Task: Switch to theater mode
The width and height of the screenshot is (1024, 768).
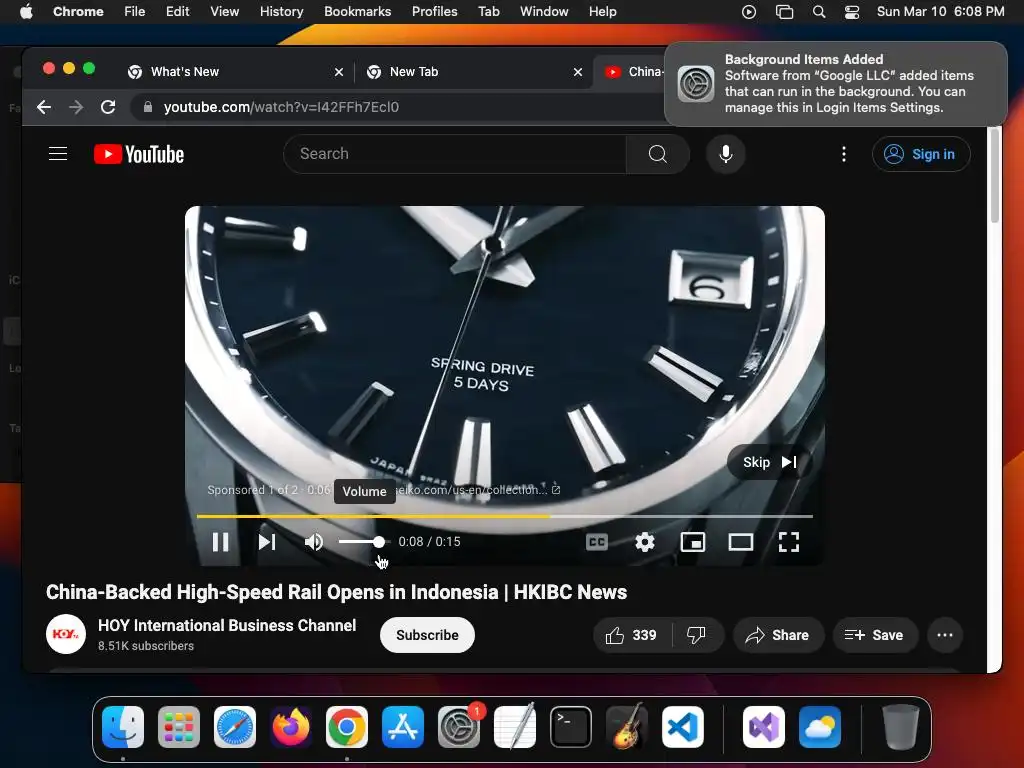Action: [x=741, y=542]
